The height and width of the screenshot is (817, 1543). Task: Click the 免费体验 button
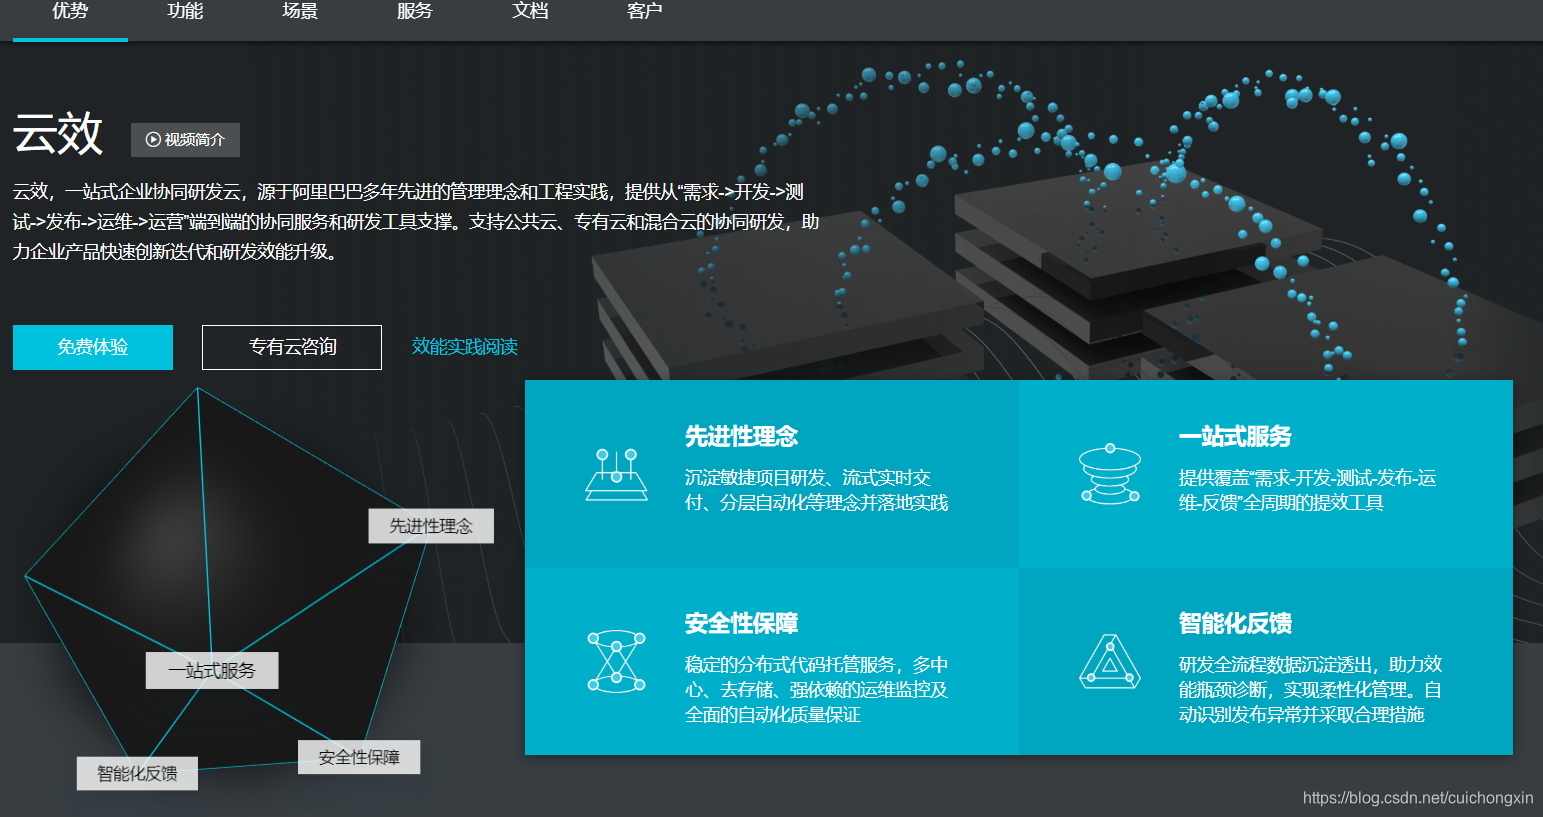coord(93,347)
